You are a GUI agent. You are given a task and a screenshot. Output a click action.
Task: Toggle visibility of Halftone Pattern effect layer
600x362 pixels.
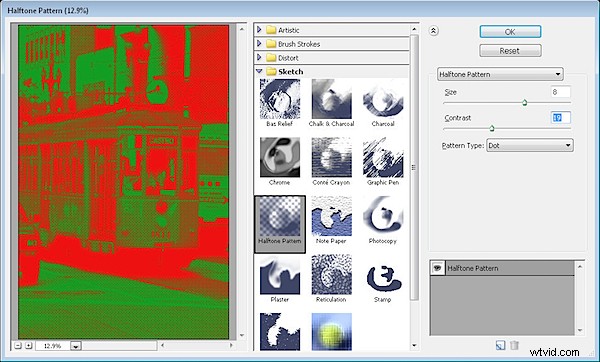coord(437,268)
